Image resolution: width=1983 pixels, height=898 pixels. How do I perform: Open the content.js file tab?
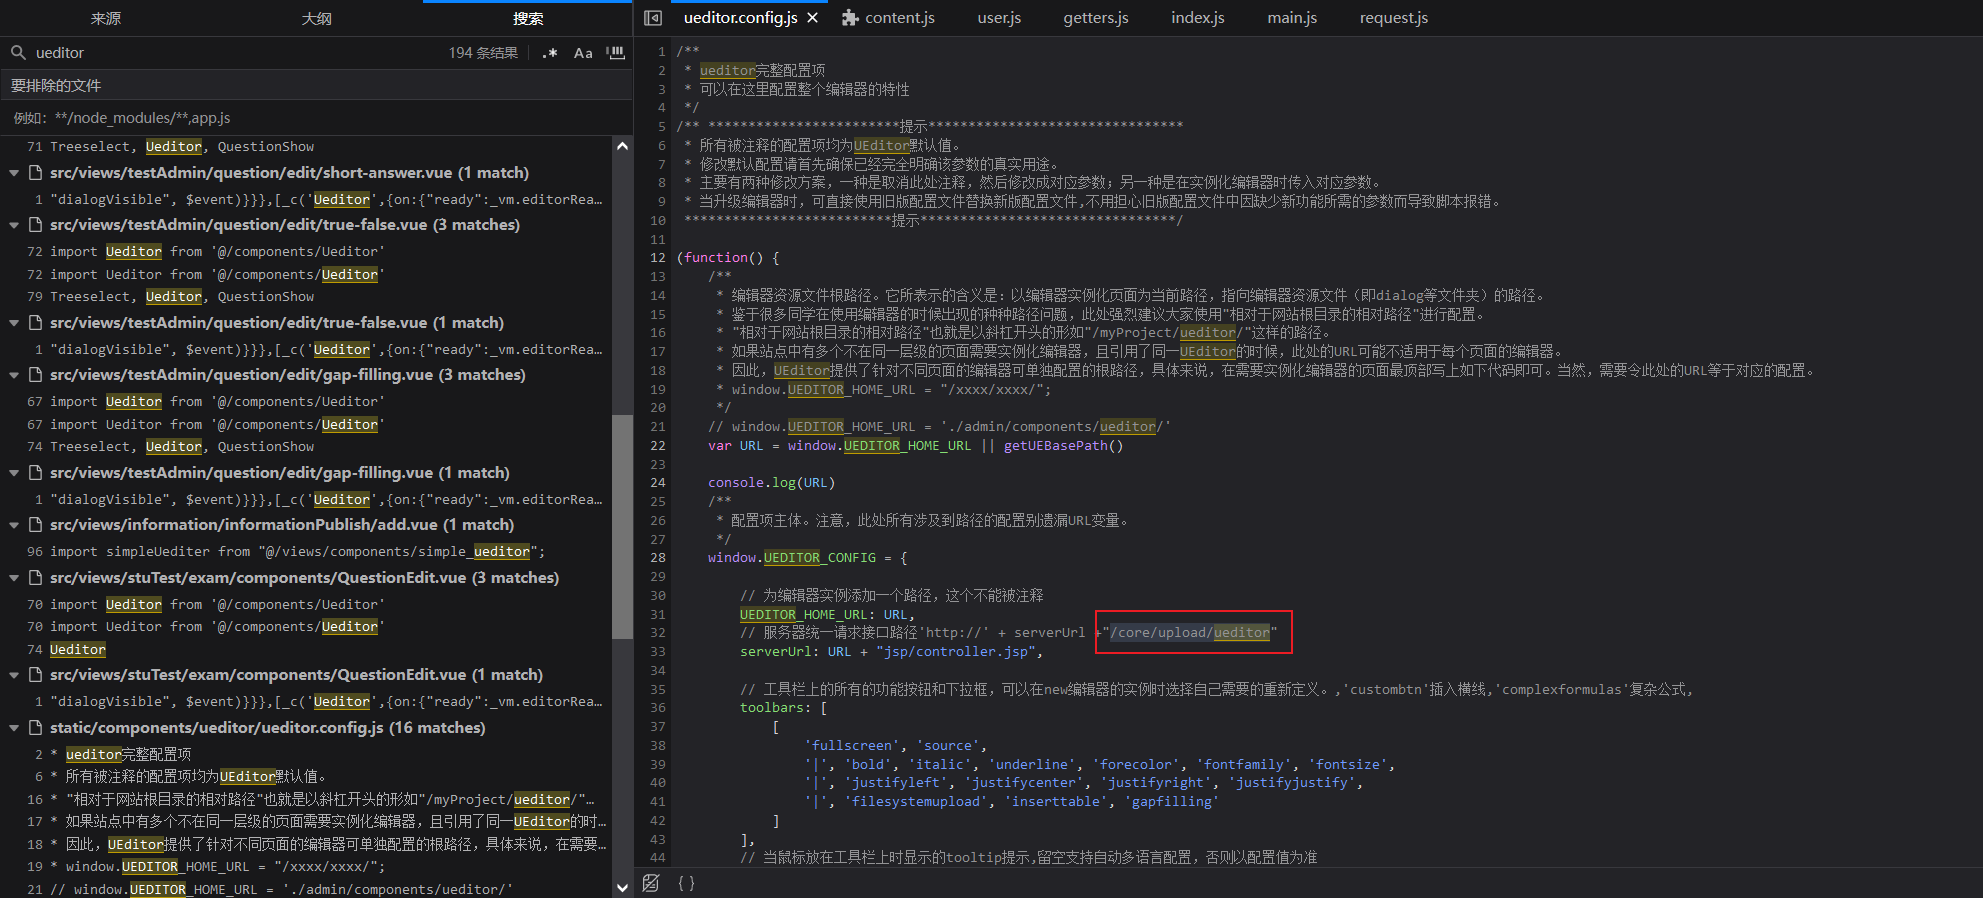[899, 18]
